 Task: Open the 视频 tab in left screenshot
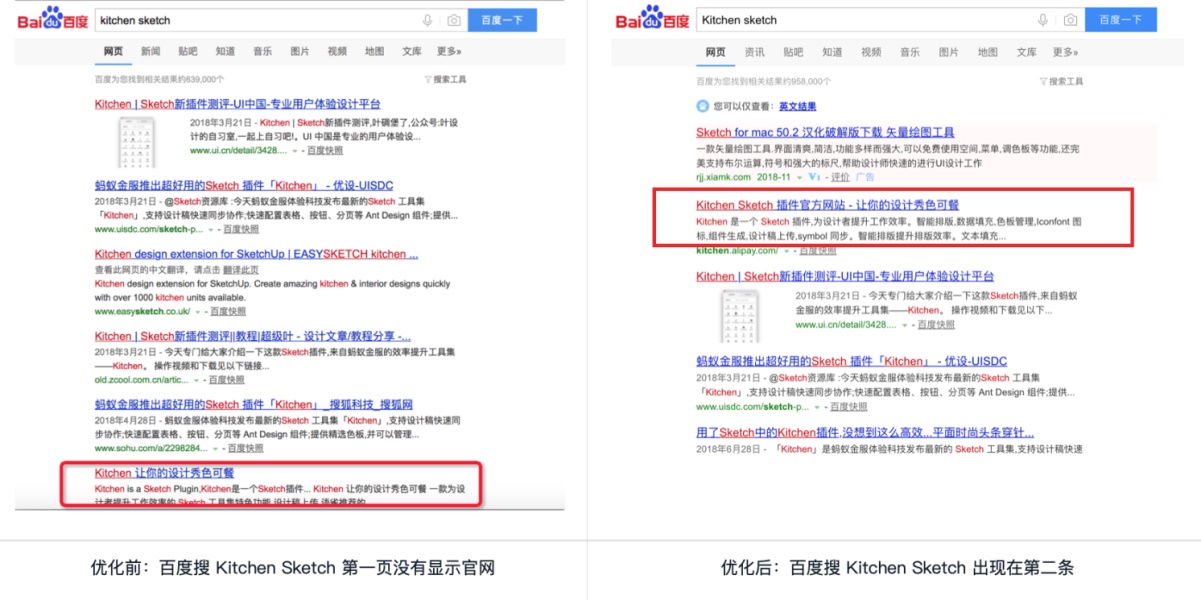point(337,51)
